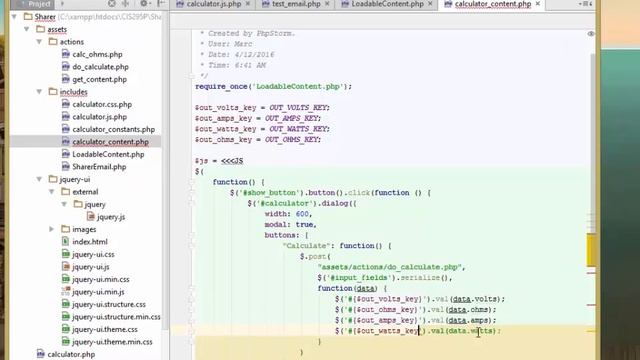Open the Project view dropdown arrow
This screenshot has height=360, width=640.
62,4
